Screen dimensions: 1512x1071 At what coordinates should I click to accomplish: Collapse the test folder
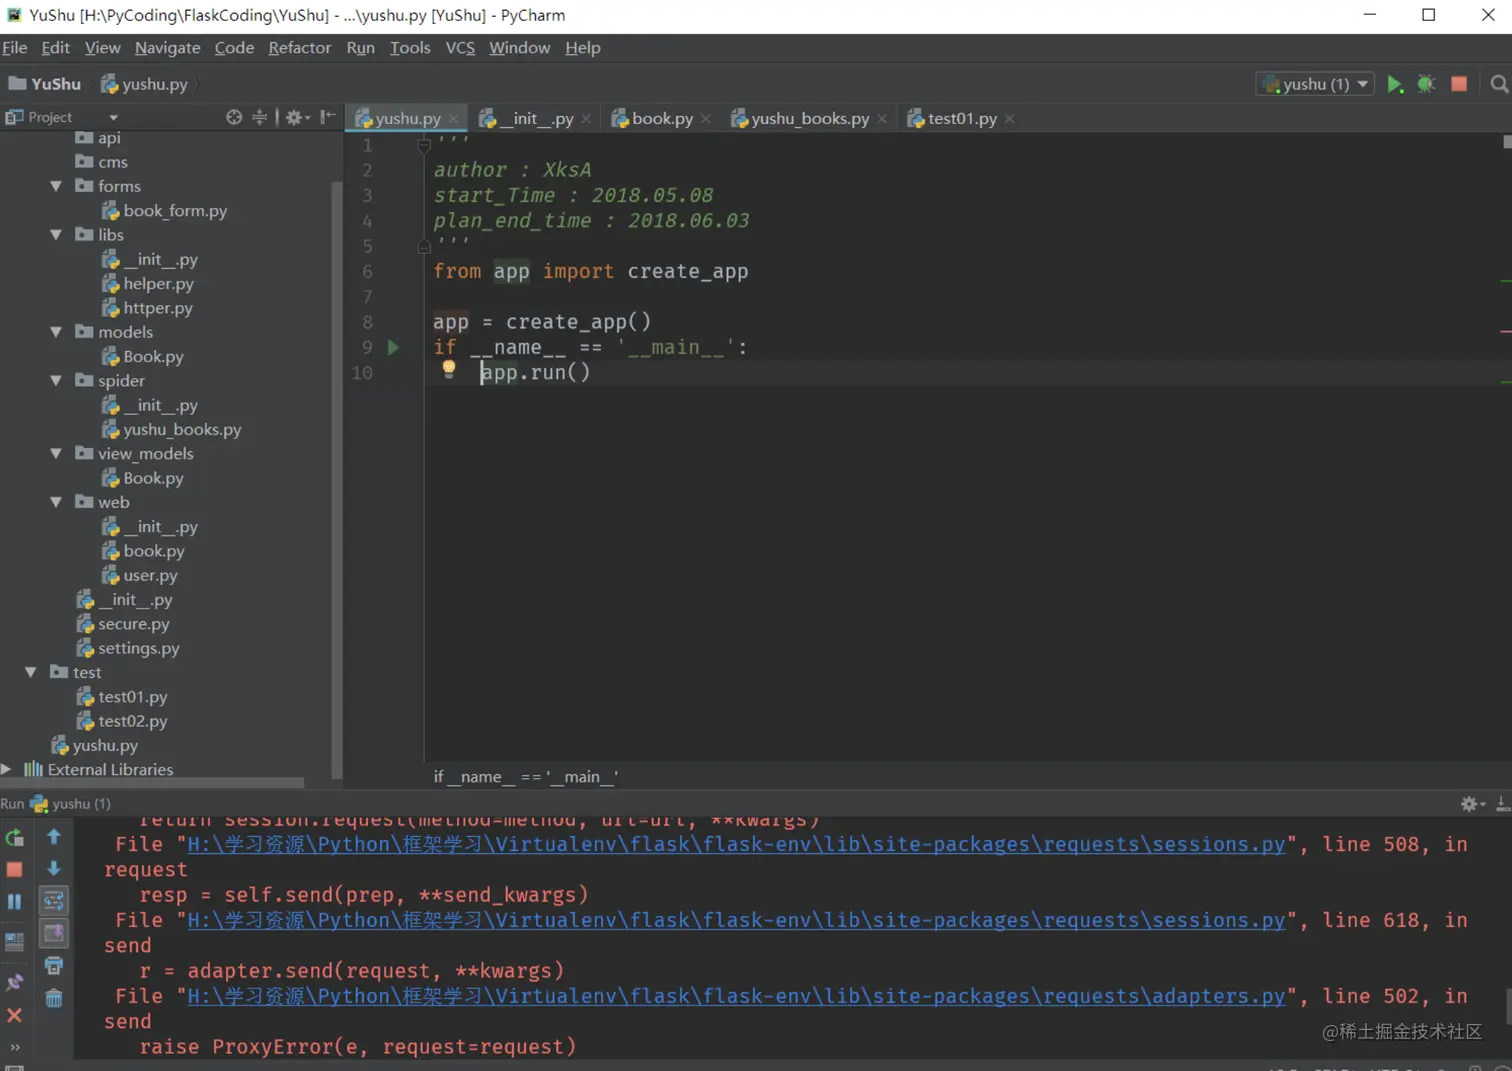(x=31, y=673)
